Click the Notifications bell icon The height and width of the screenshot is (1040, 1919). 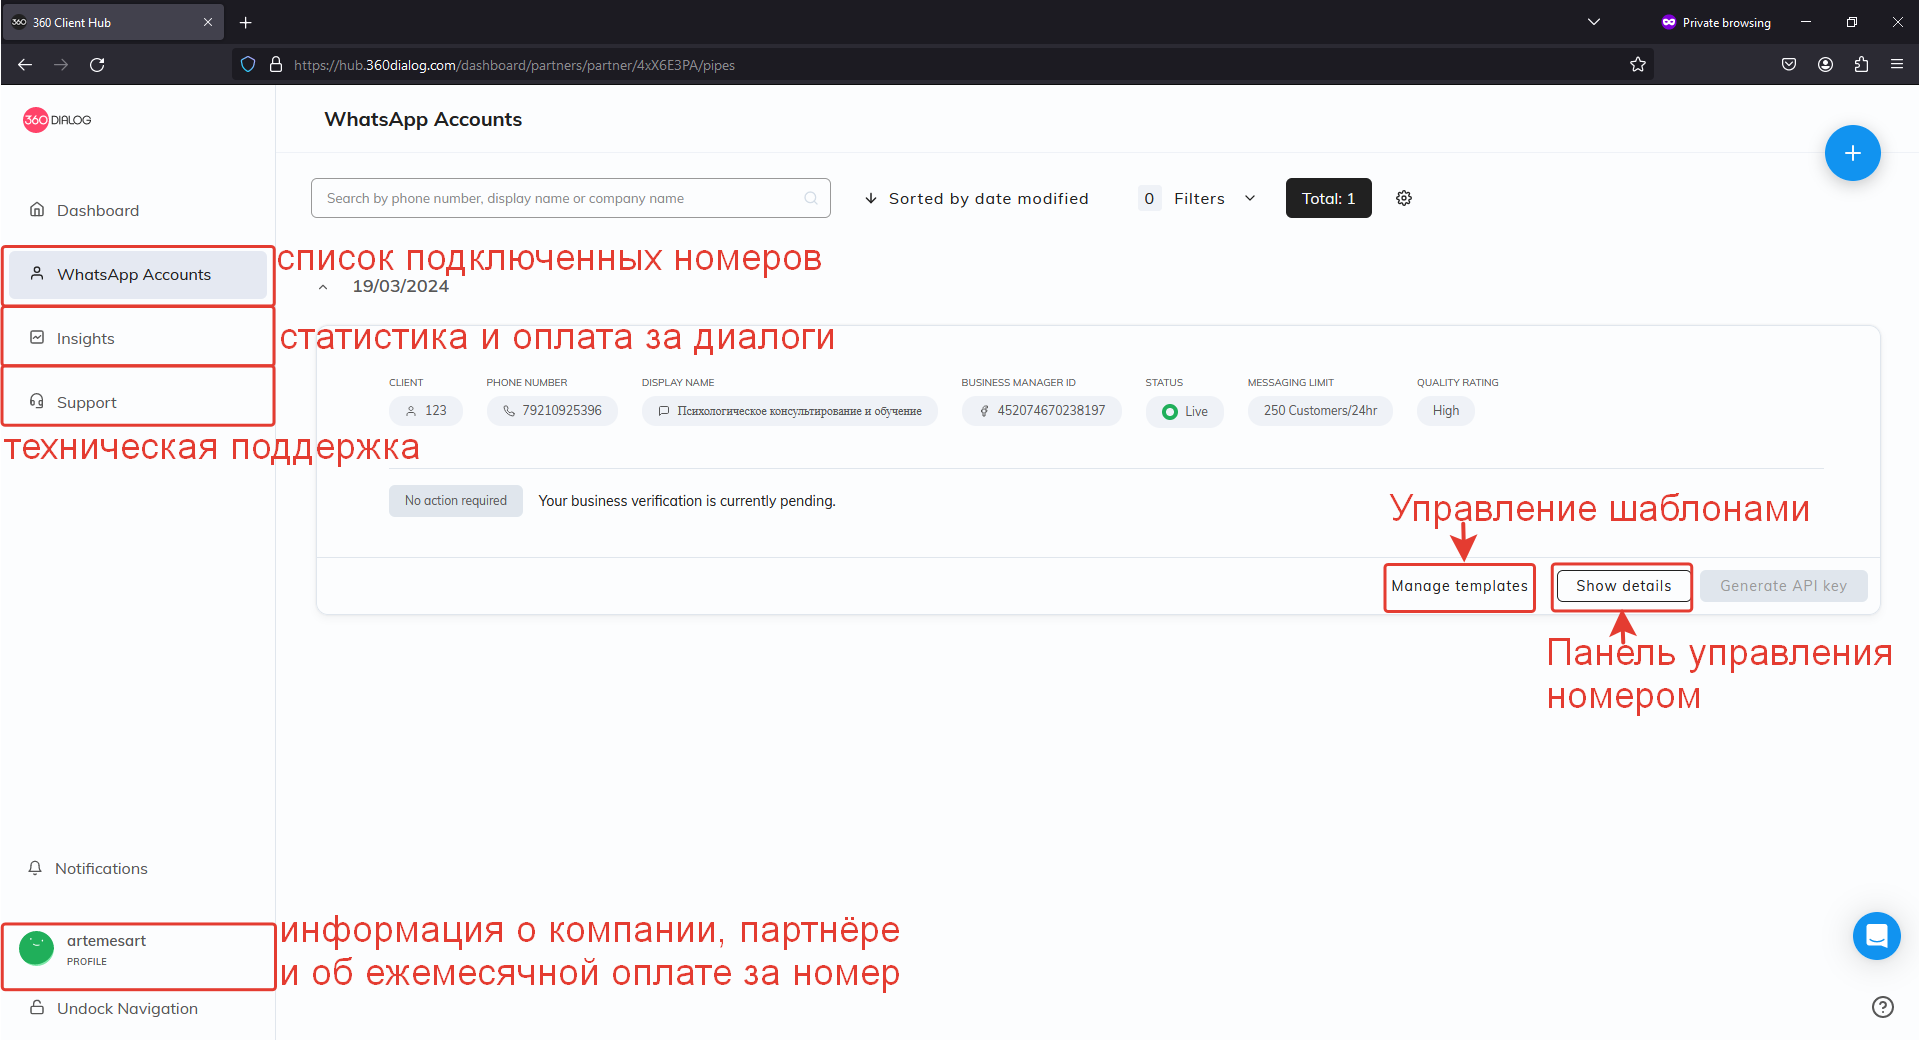pos(35,867)
